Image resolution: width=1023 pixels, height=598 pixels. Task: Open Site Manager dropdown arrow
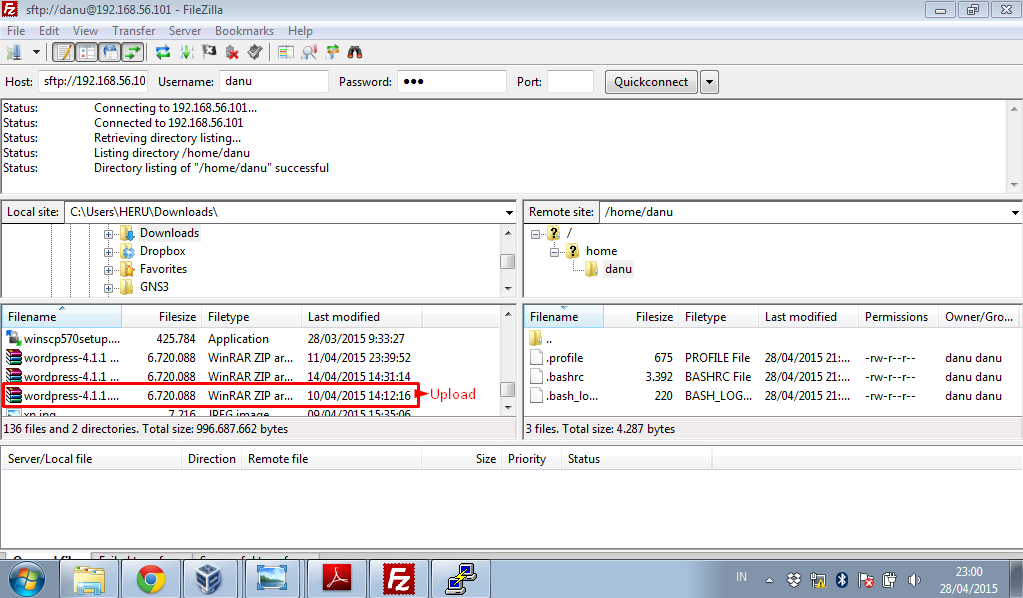point(36,52)
